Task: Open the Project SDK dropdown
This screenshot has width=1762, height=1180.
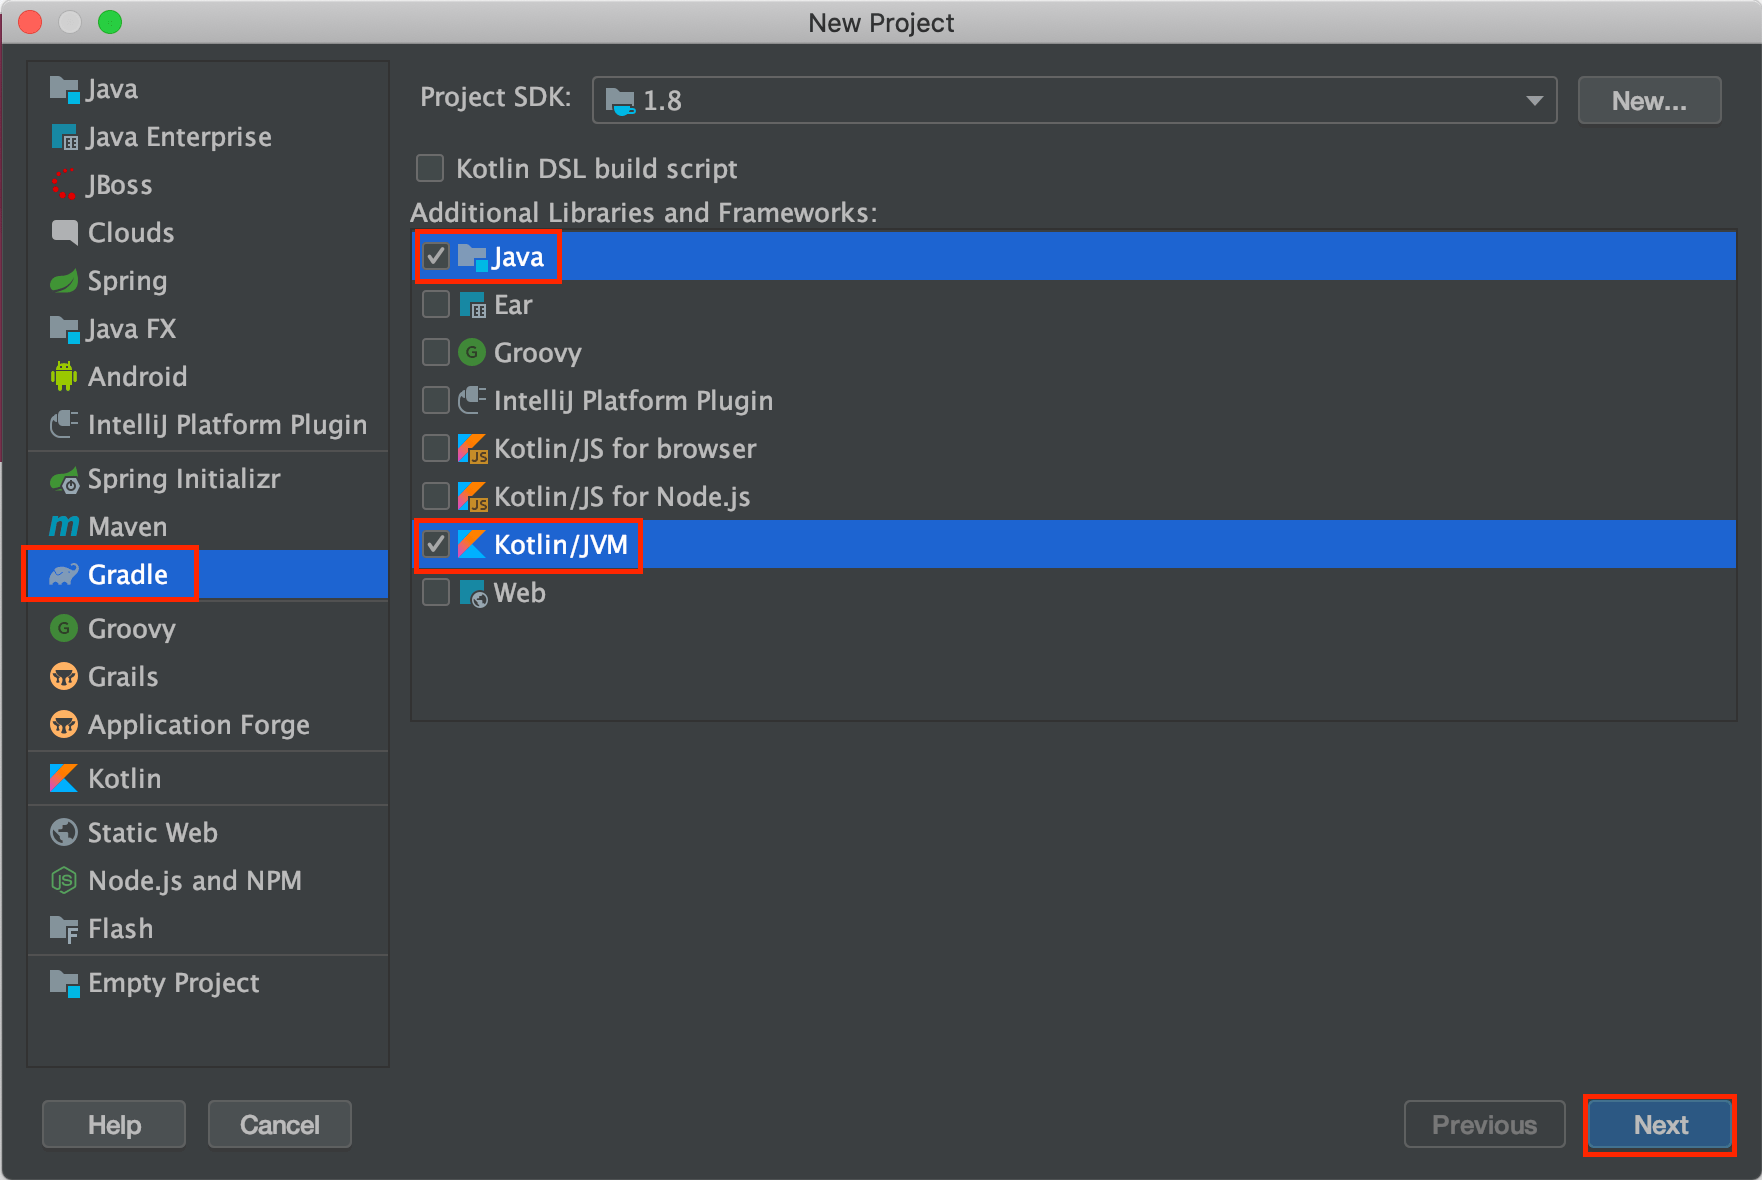Action: 1070,100
